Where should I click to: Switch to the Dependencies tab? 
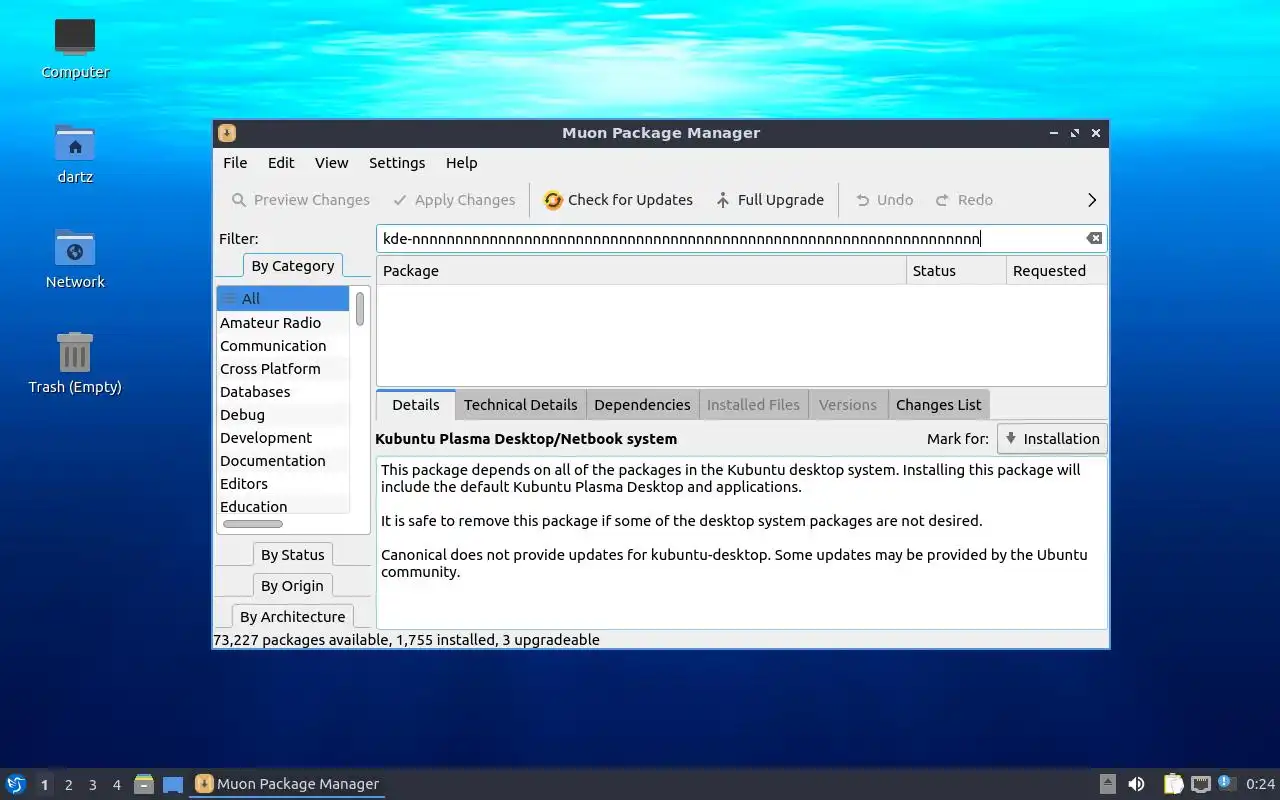tap(642, 405)
